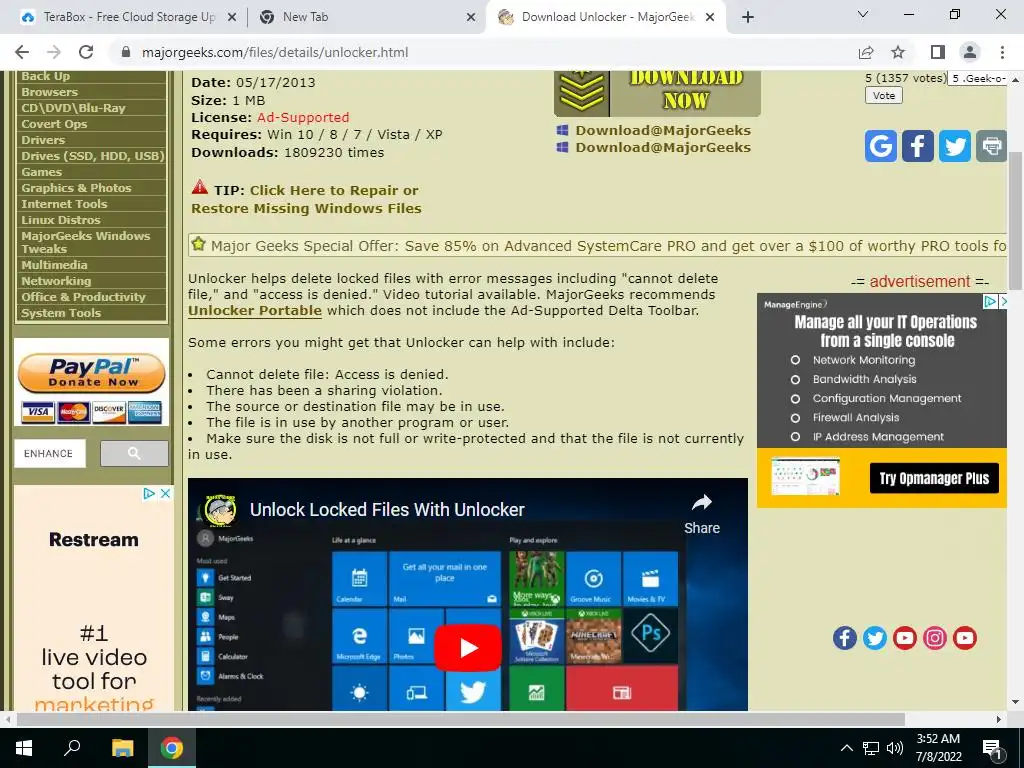Viewport: 1024px width, 768px height.
Task: Open Windows Start menu
Action: click(24, 748)
